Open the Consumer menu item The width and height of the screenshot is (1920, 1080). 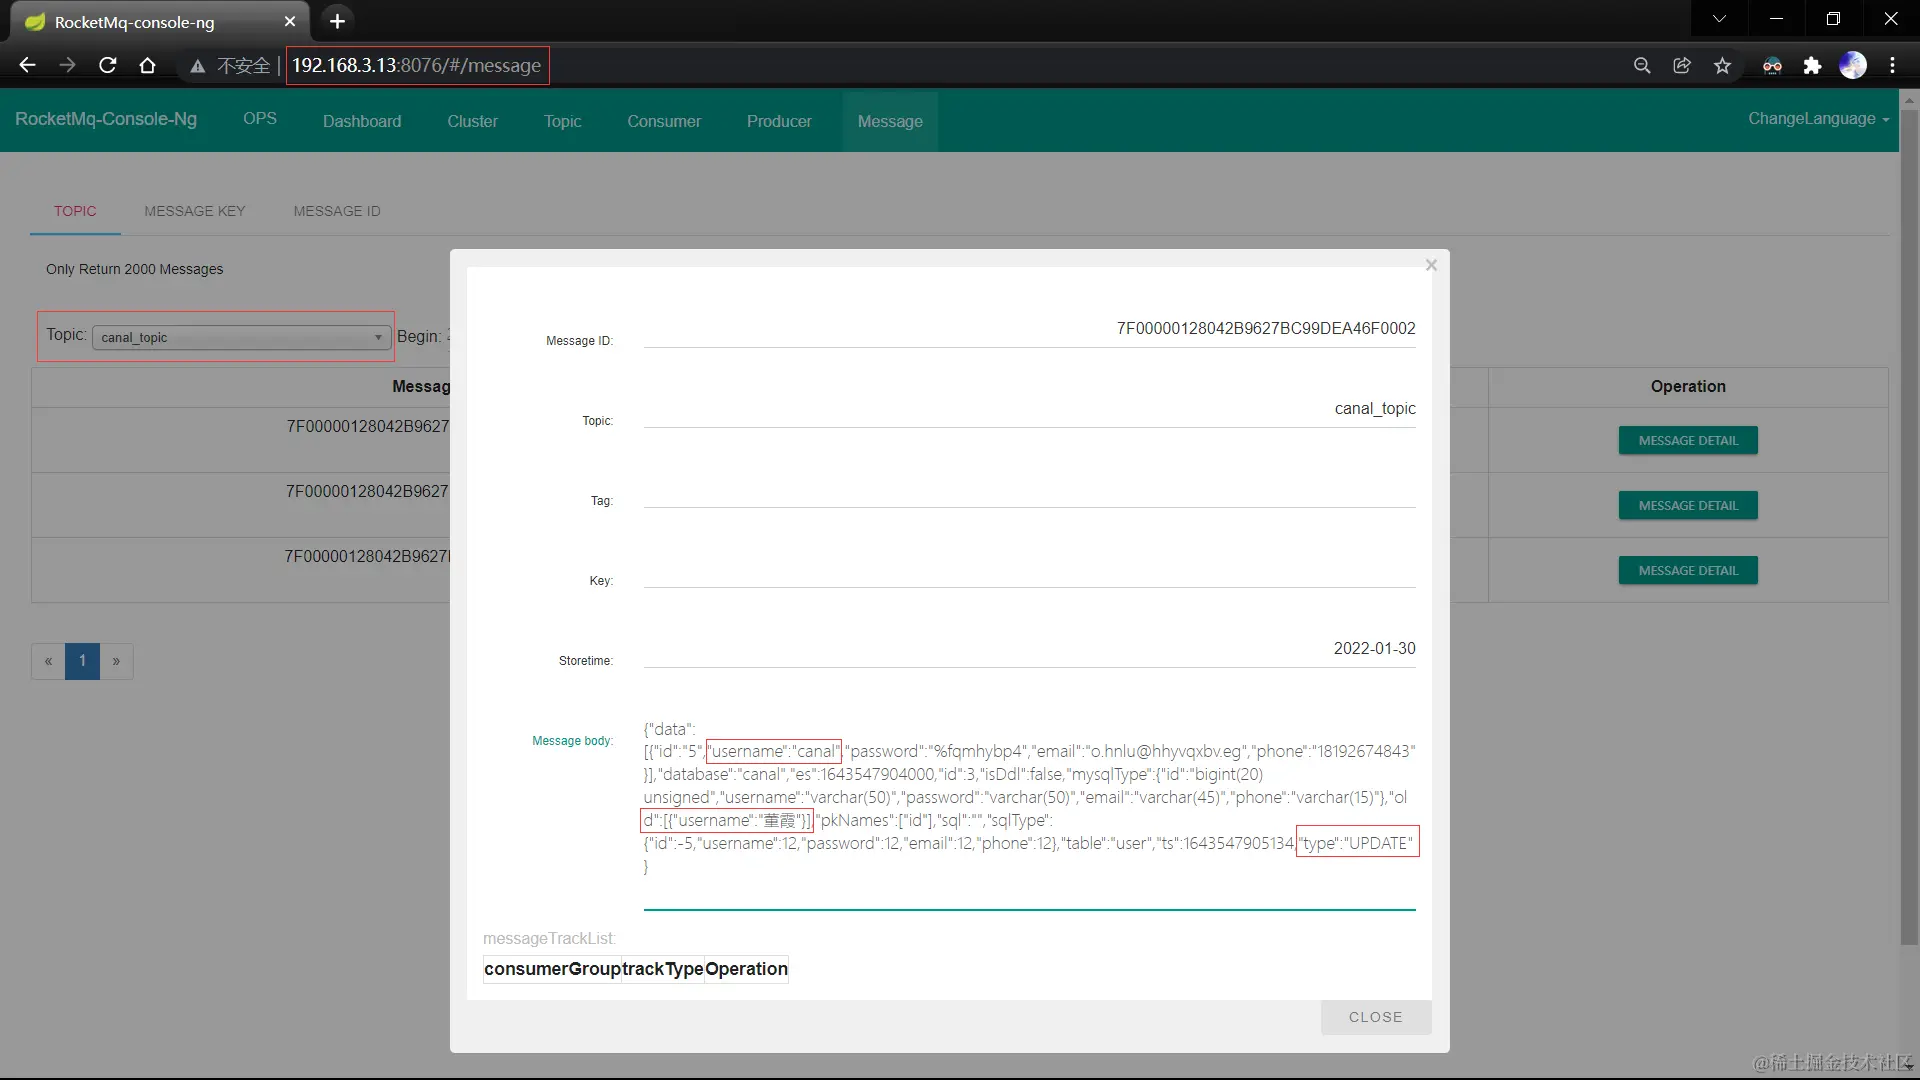[x=664, y=121]
